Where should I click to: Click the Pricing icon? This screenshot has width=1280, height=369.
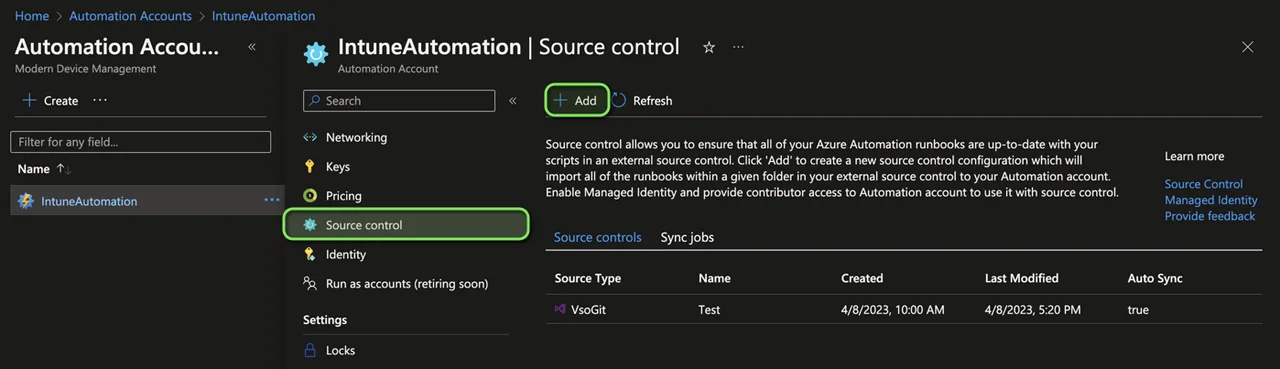(x=310, y=196)
